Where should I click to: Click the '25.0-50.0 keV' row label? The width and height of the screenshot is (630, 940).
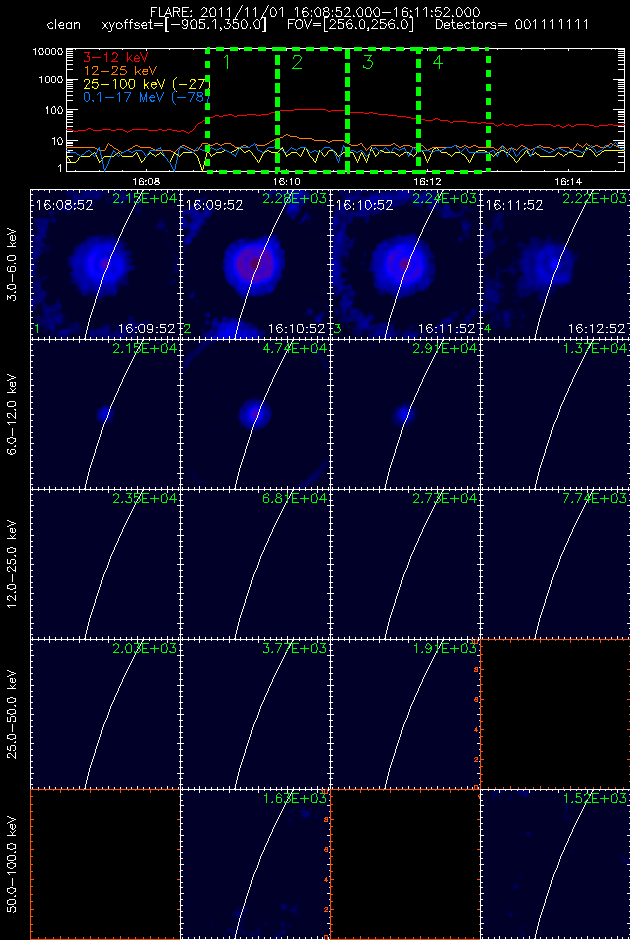pyautogui.click(x=13, y=714)
